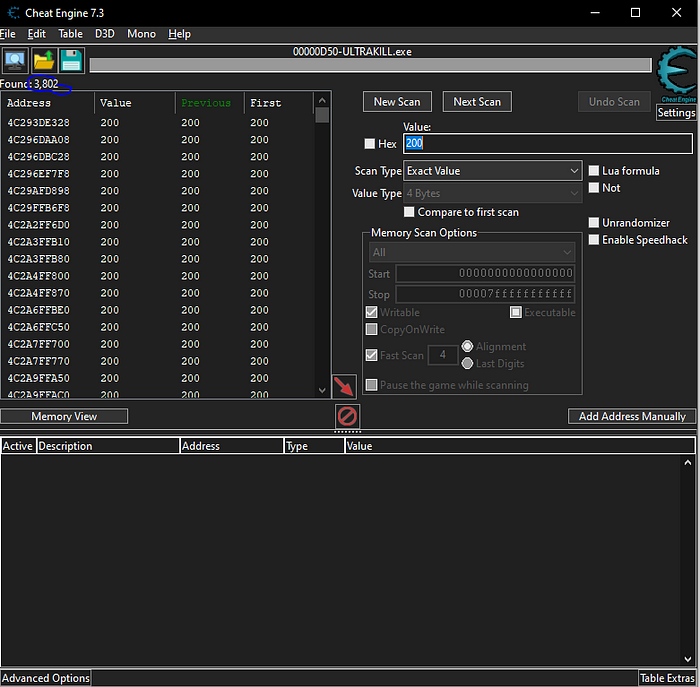Click the Value input field
Viewport: 700px width, 687px height.
click(548, 143)
